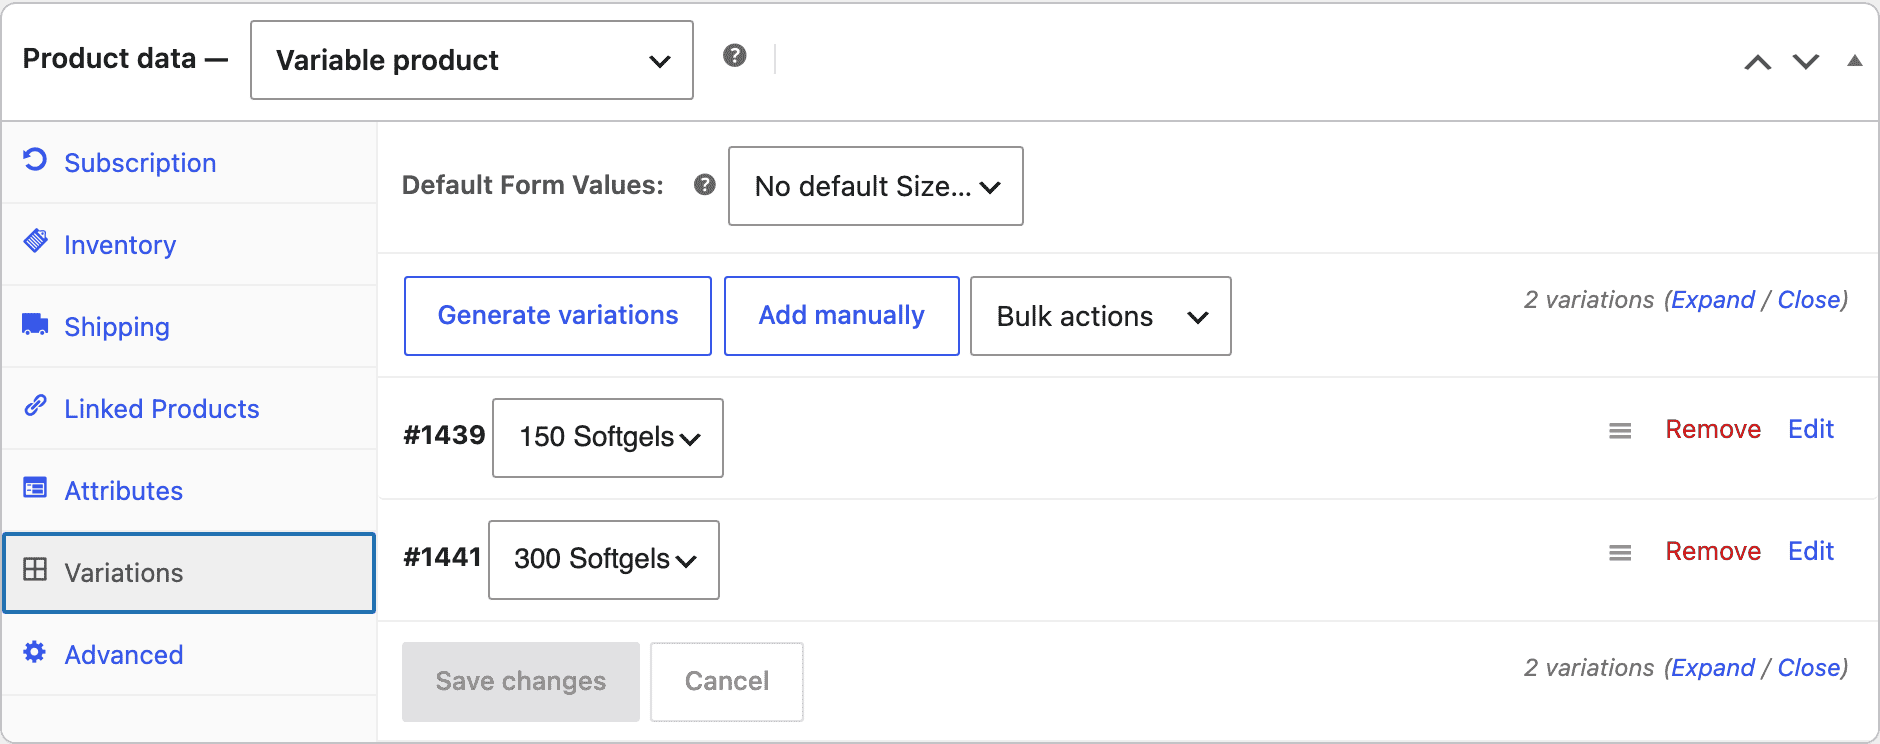Open the 300 Softgels attribute dropdown
Screen dimensions: 1880x744
(604, 560)
